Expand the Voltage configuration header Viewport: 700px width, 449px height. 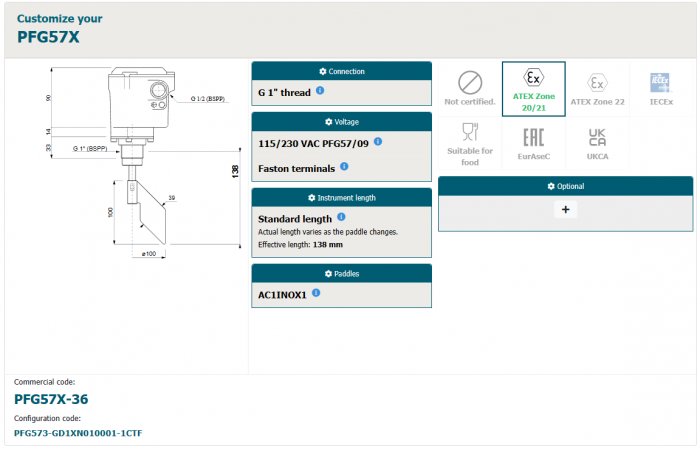coord(341,122)
